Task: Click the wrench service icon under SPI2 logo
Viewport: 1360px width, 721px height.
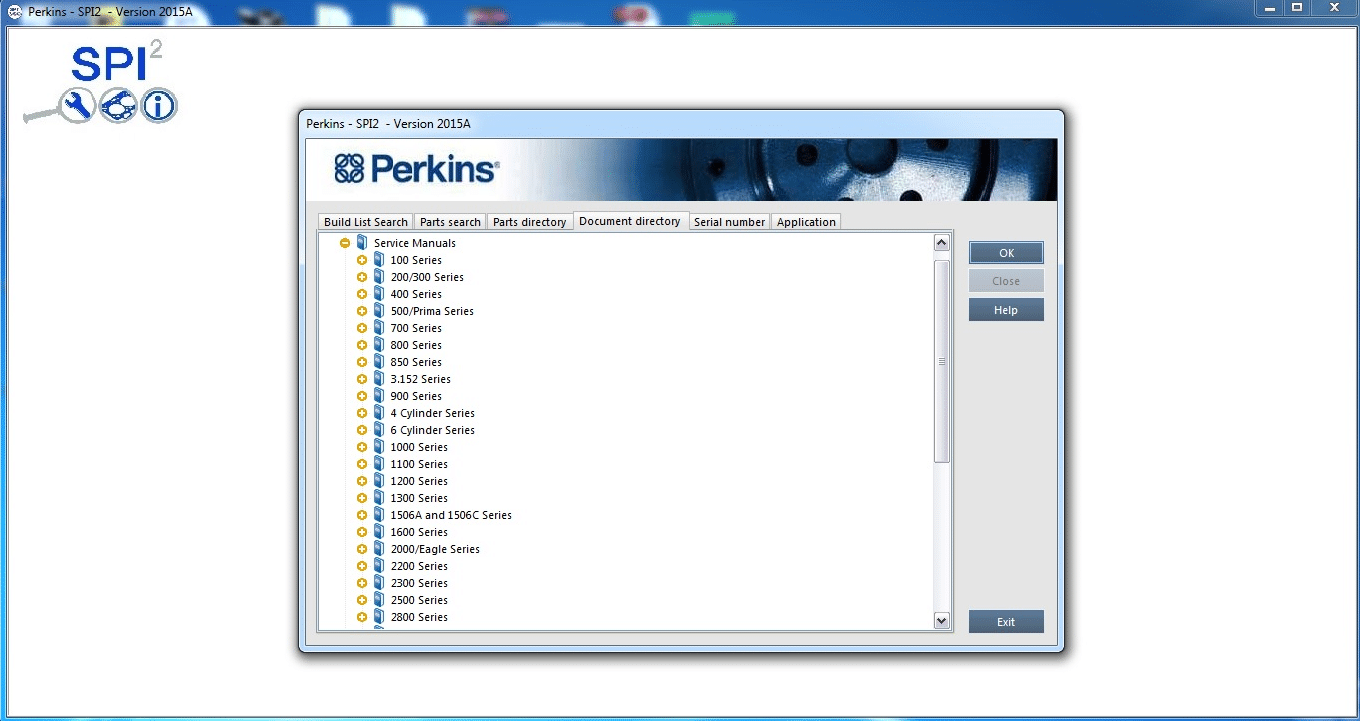Action: coord(76,105)
